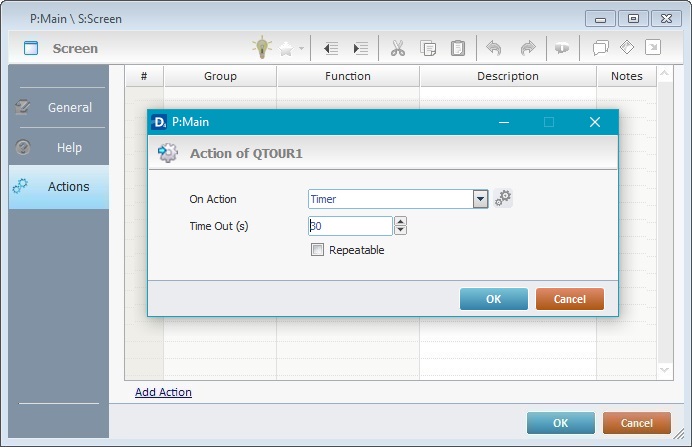
Task: Confirm with OK in Action dialog
Action: tap(493, 299)
